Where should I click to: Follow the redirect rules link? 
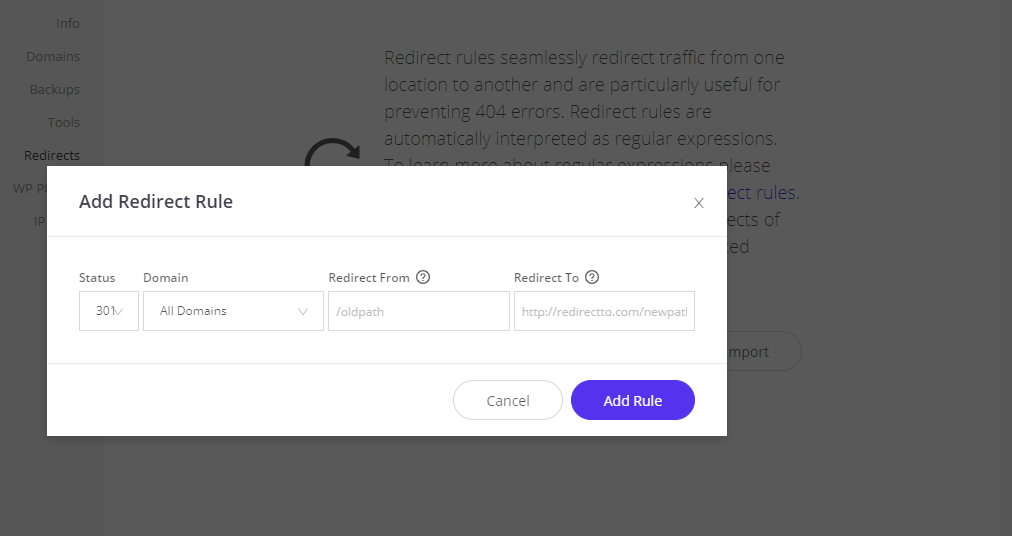click(x=762, y=192)
